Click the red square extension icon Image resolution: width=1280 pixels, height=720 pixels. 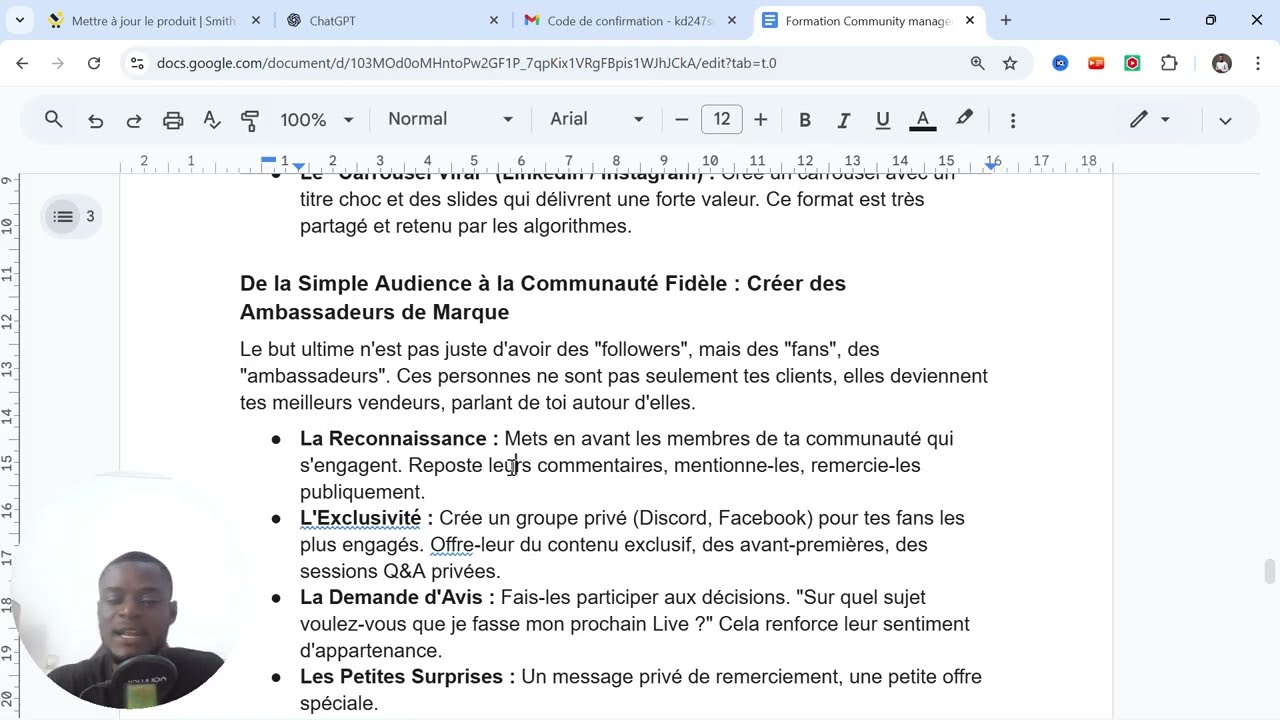[x=1132, y=63]
